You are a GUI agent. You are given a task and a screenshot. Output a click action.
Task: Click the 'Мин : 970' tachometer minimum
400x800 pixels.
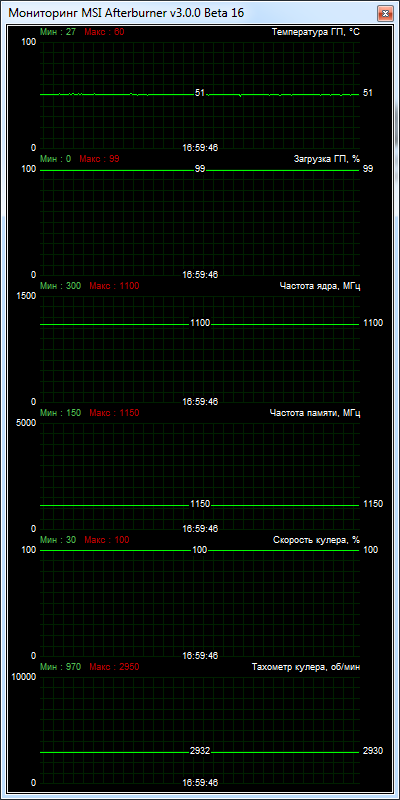tap(60, 667)
